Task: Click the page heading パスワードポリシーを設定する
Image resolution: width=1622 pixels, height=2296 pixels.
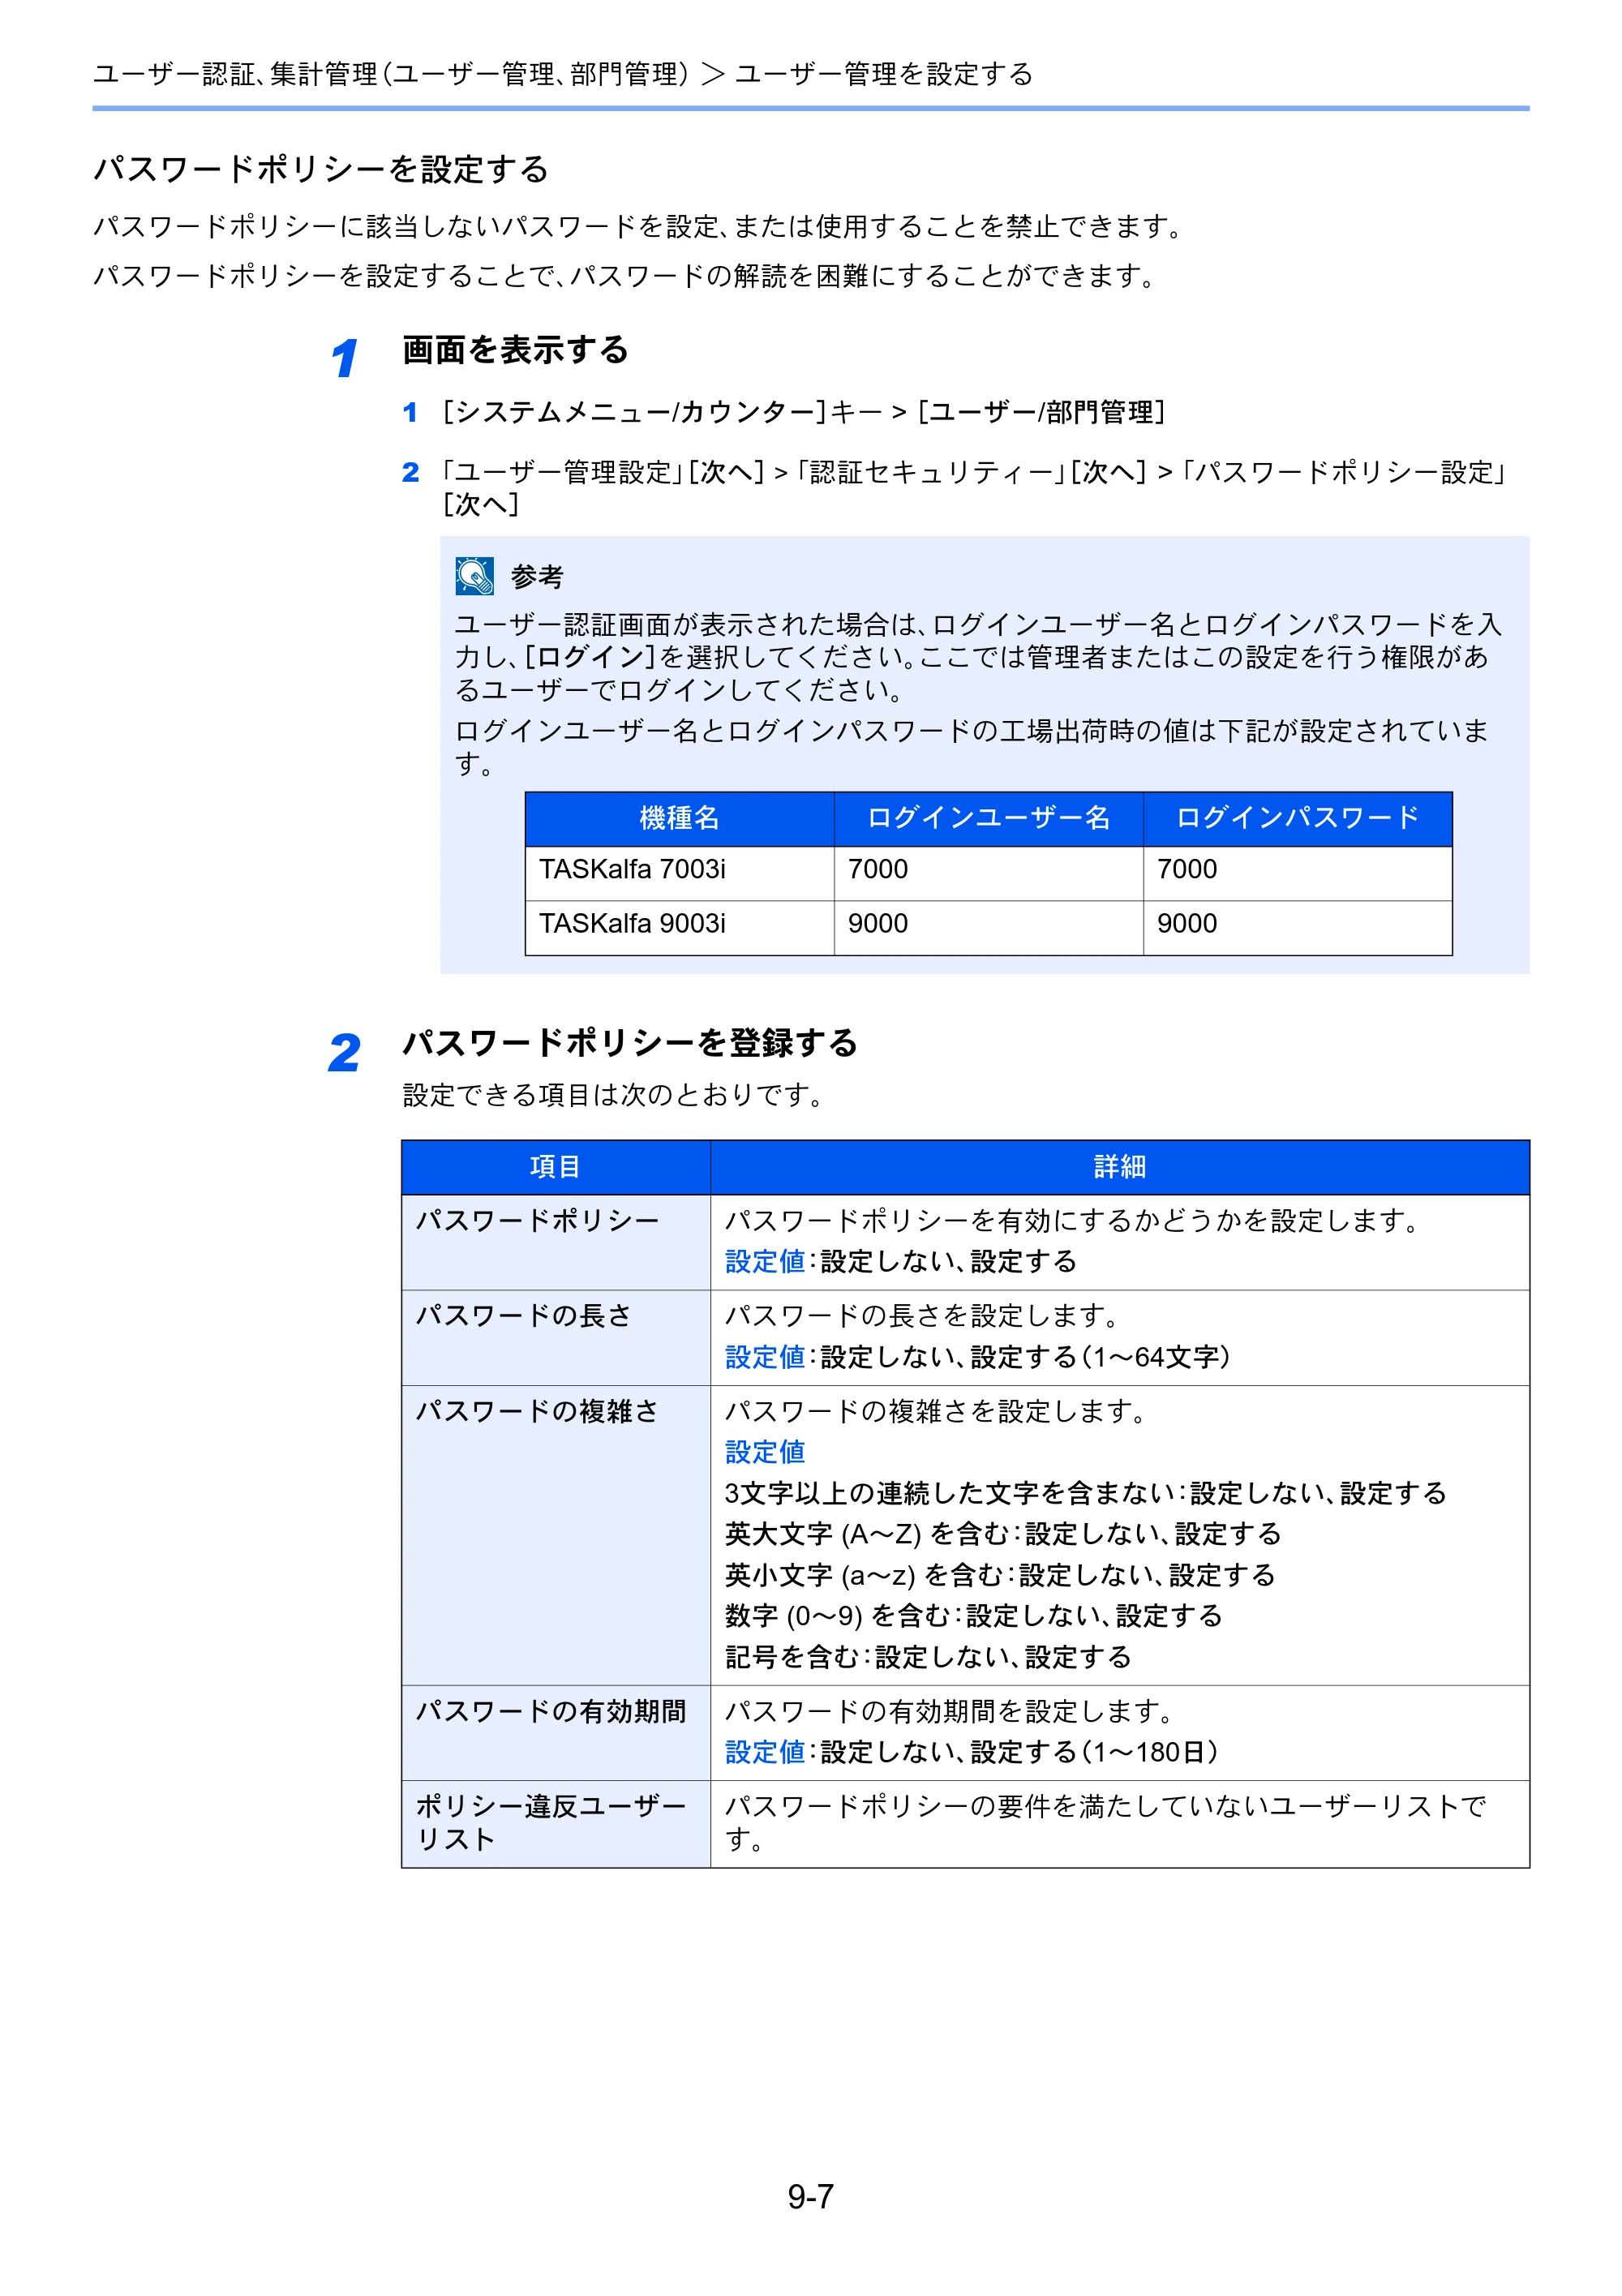Action: 321,169
